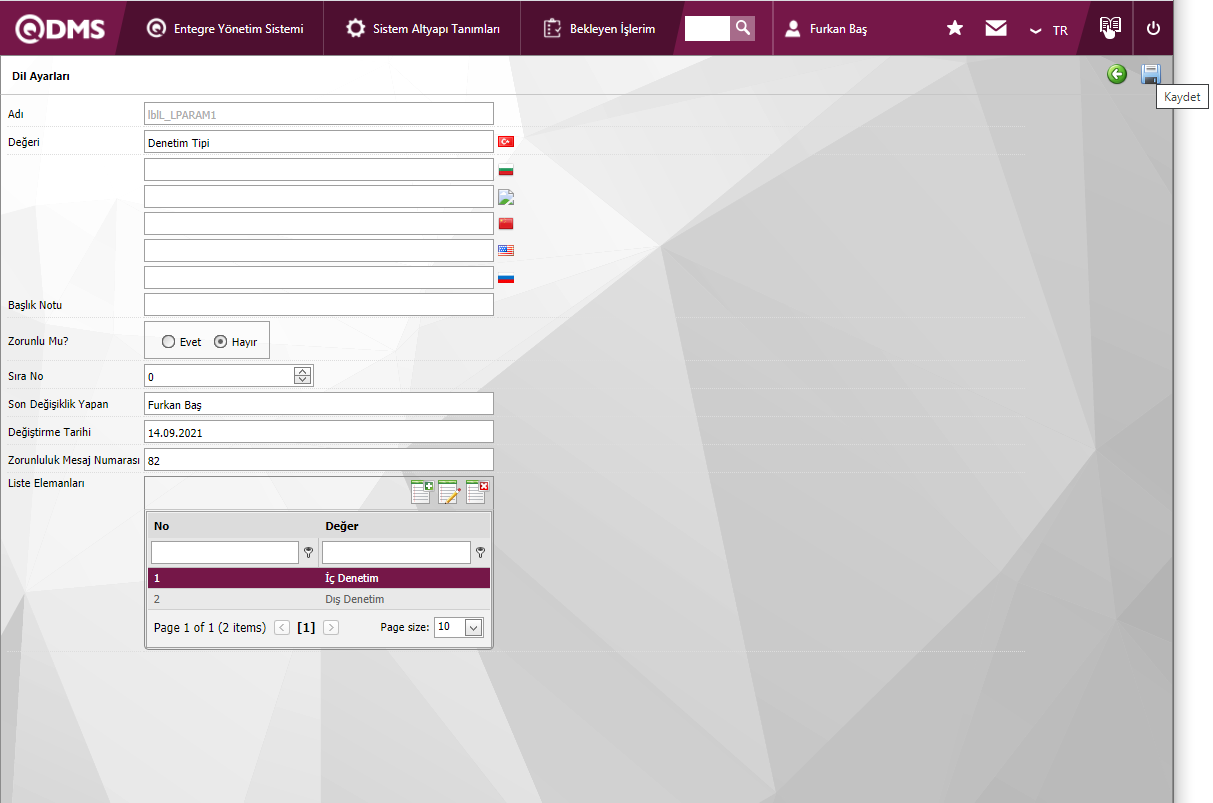Click the search magnifier button
The width and height of the screenshot is (1213, 803).
click(743, 28)
